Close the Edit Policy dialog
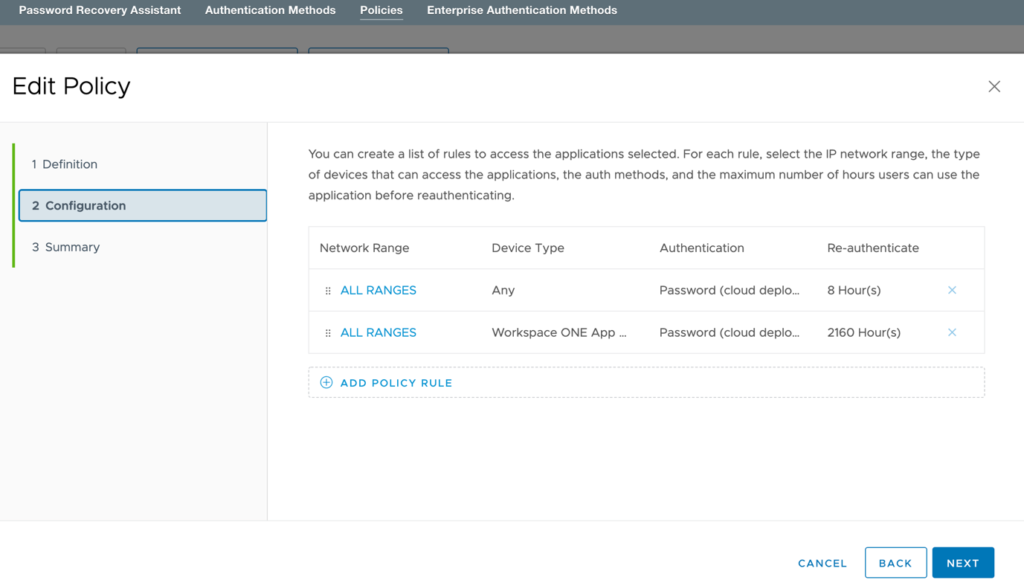The height and width of the screenshot is (580, 1024). tap(994, 86)
